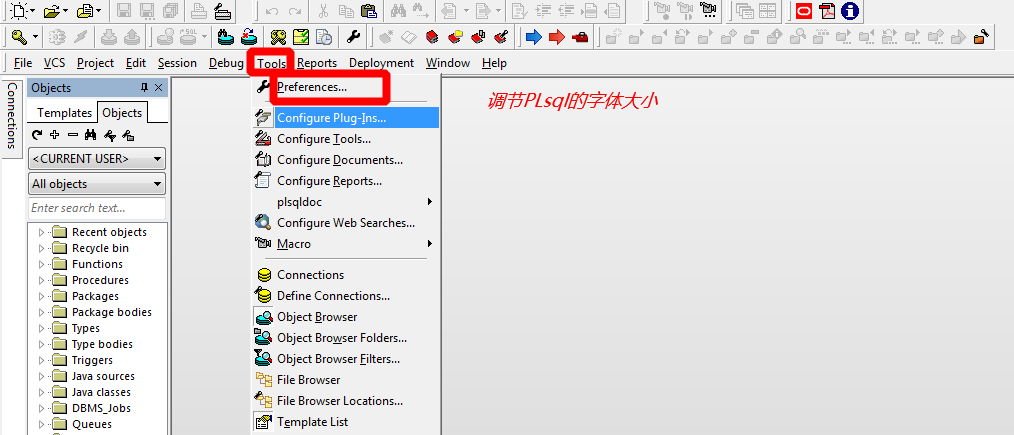Click the plain red books icon
Image resolution: width=1014 pixels, height=435 pixels.
(x=433, y=37)
